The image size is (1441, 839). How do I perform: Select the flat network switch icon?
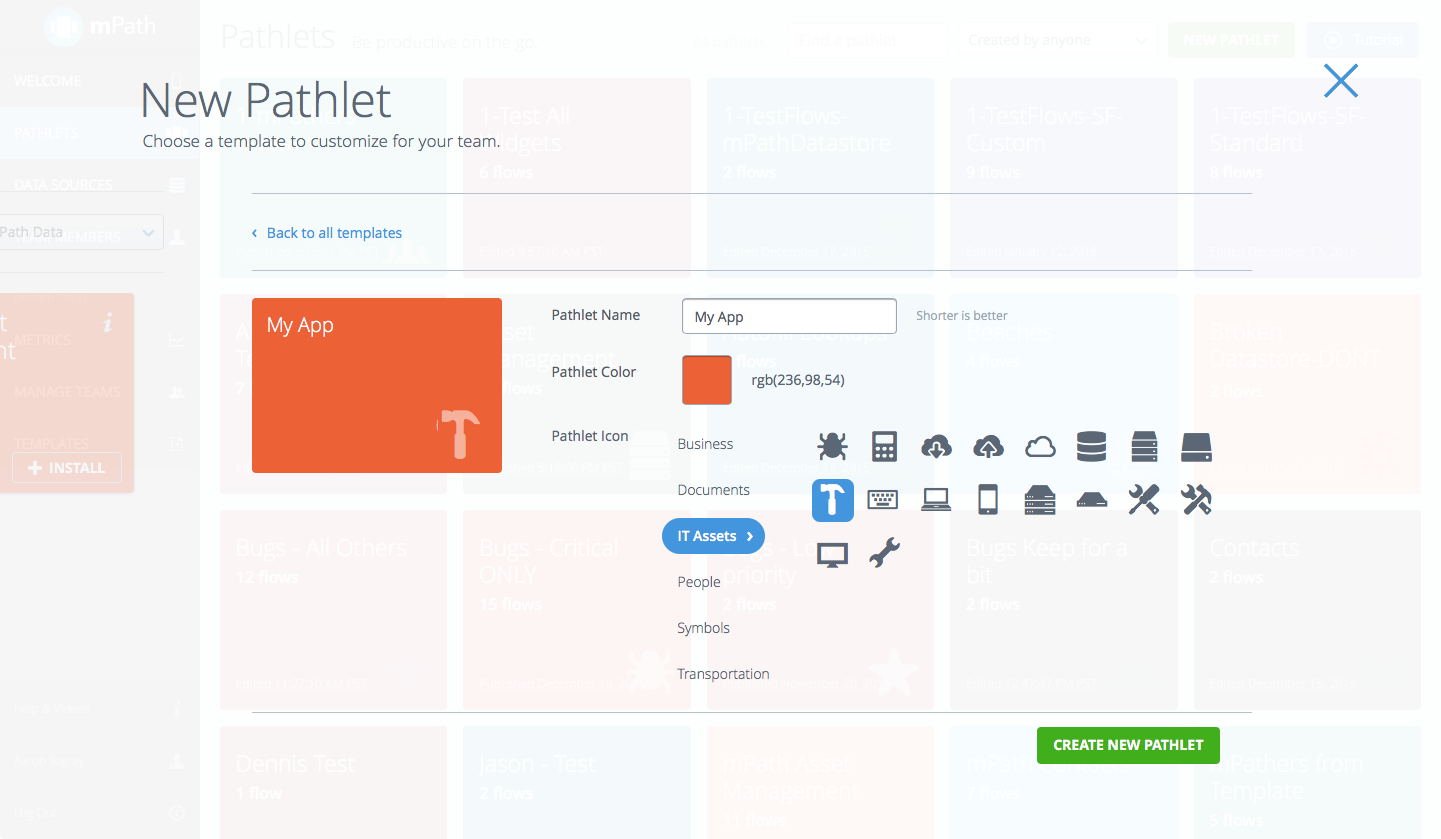coord(1092,500)
